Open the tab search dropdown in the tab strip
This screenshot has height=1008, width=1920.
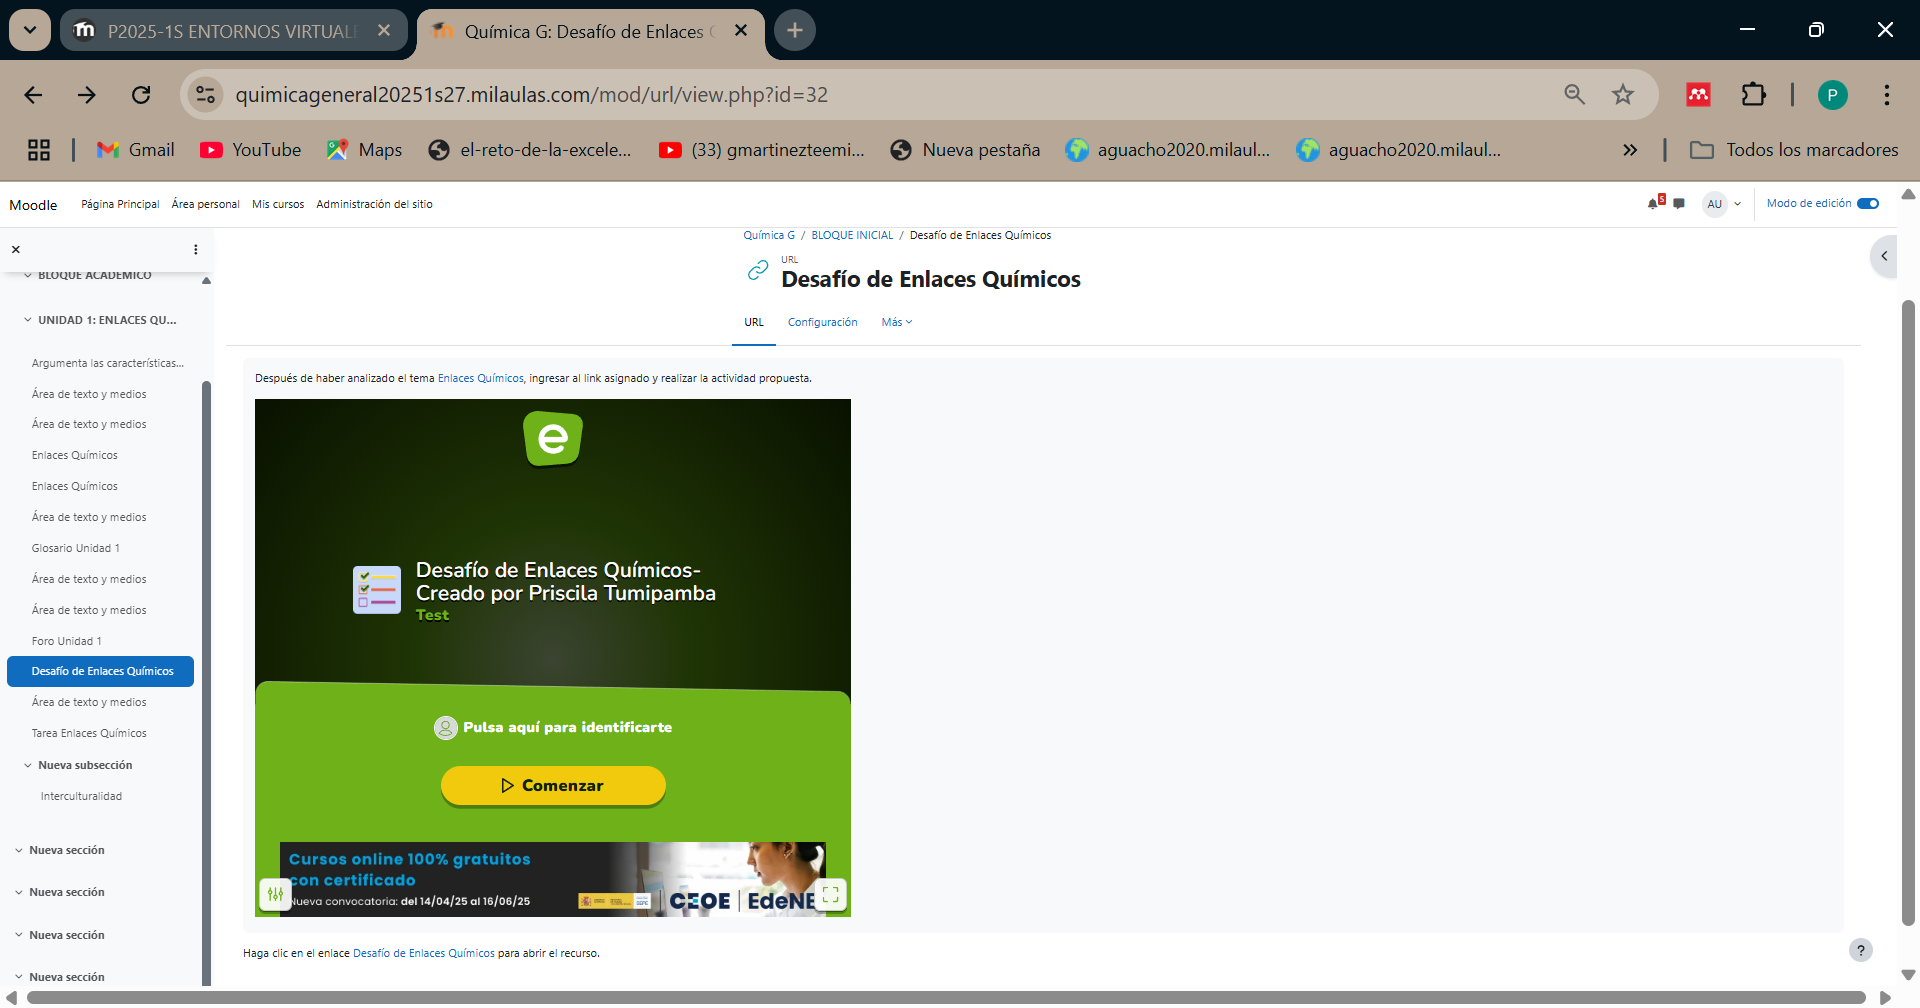tap(30, 30)
